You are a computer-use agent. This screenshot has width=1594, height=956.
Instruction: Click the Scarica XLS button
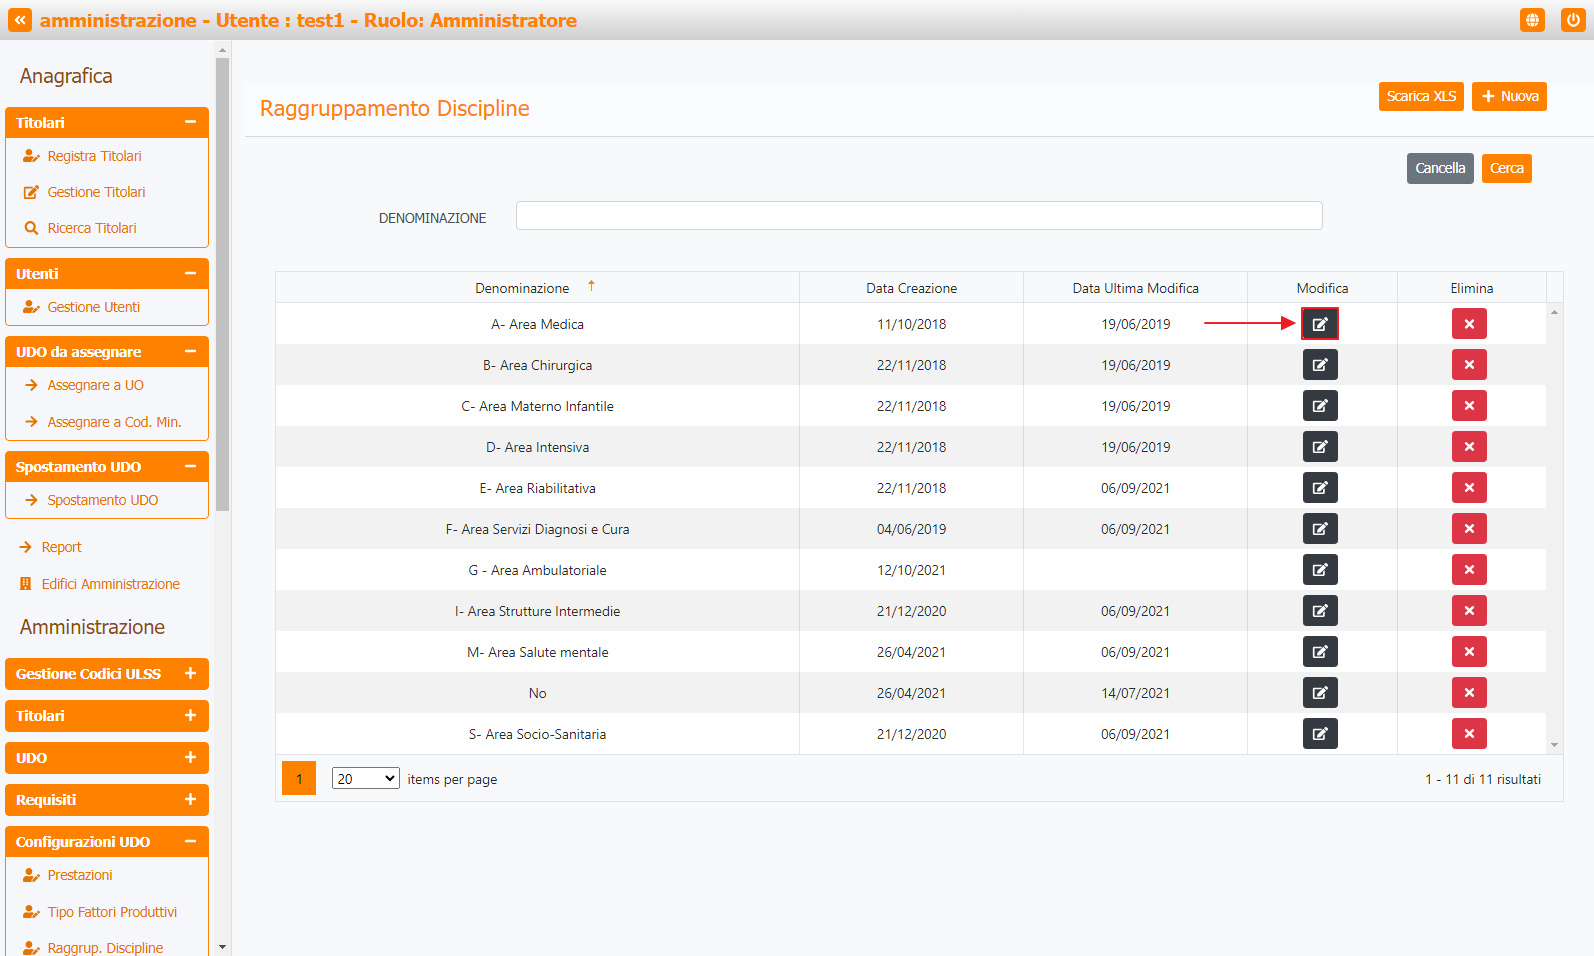1420,97
